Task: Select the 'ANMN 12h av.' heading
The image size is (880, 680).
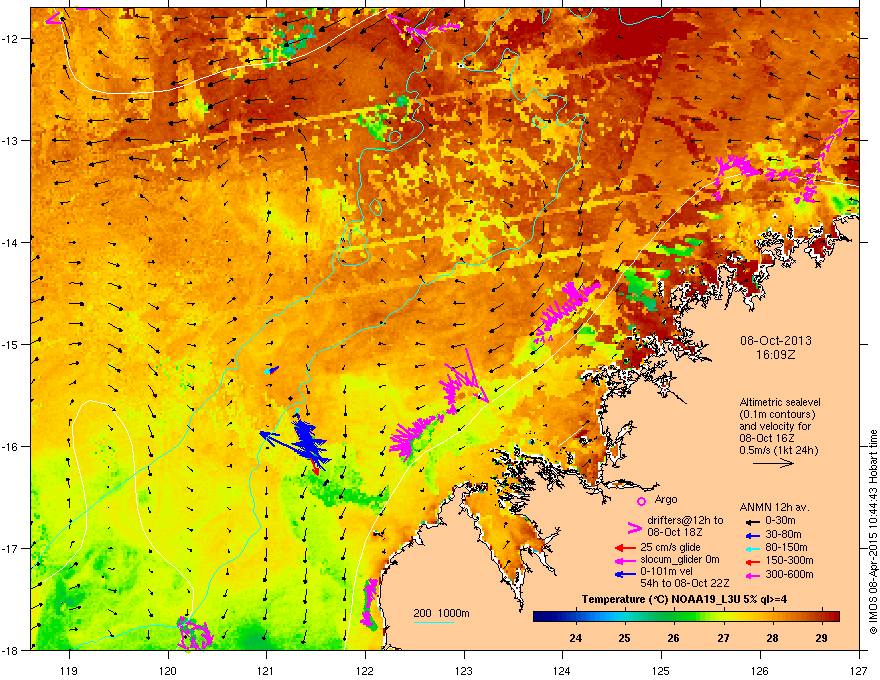Action: click(x=774, y=508)
